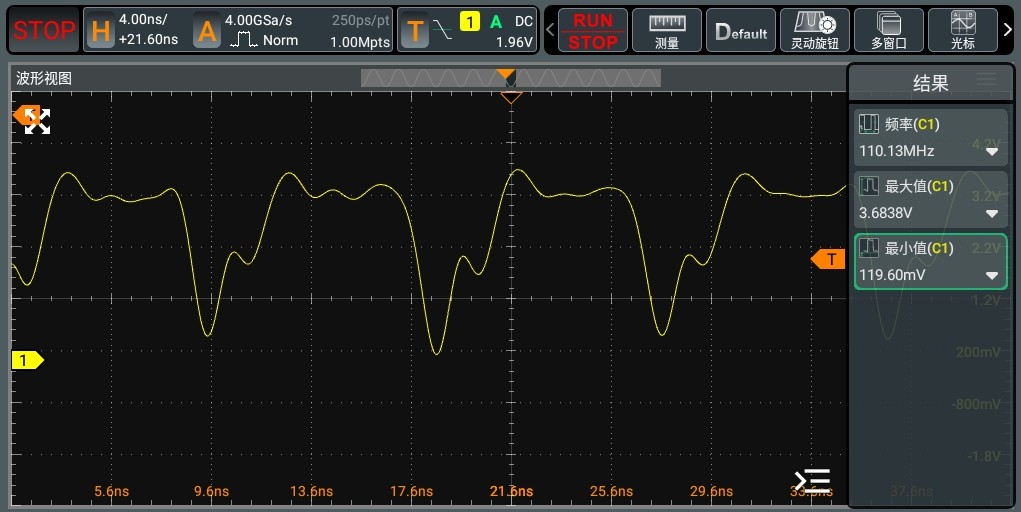Open horizontal timebase H settings
Screen dimensions: 1021x512
click(101, 31)
